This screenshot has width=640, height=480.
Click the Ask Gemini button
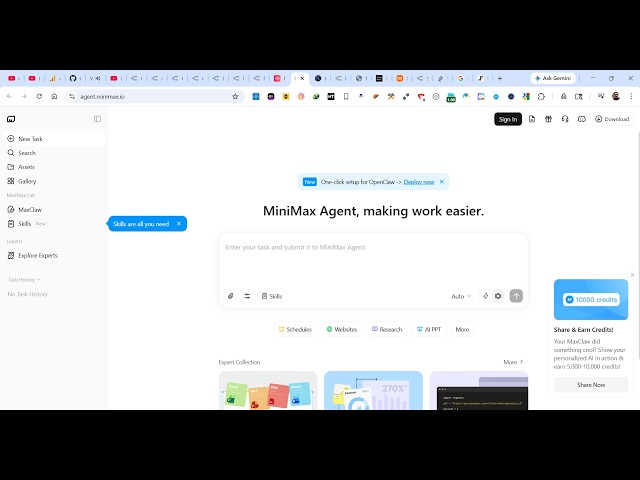click(x=553, y=78)
